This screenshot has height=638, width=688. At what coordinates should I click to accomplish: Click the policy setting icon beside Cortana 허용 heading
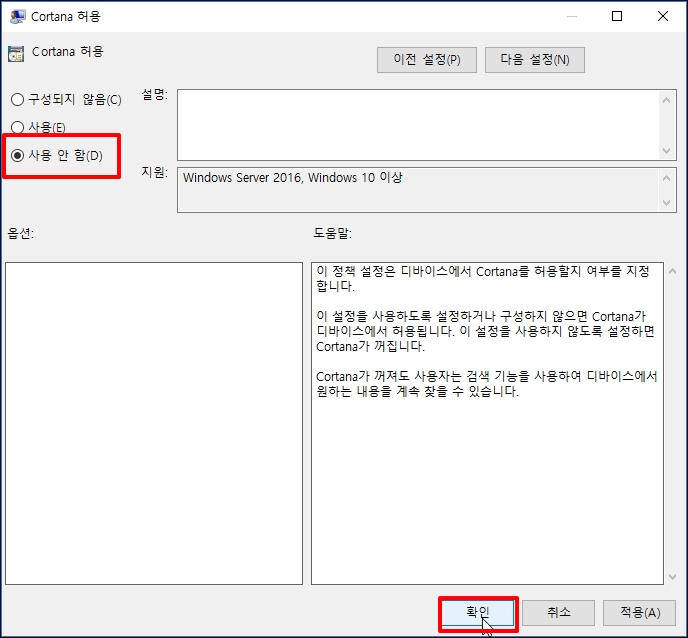pos(16,54)
